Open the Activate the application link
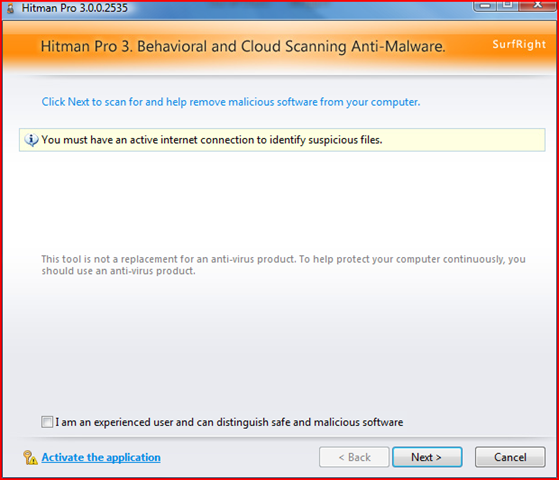559x480 pixels. pos(101,457)
